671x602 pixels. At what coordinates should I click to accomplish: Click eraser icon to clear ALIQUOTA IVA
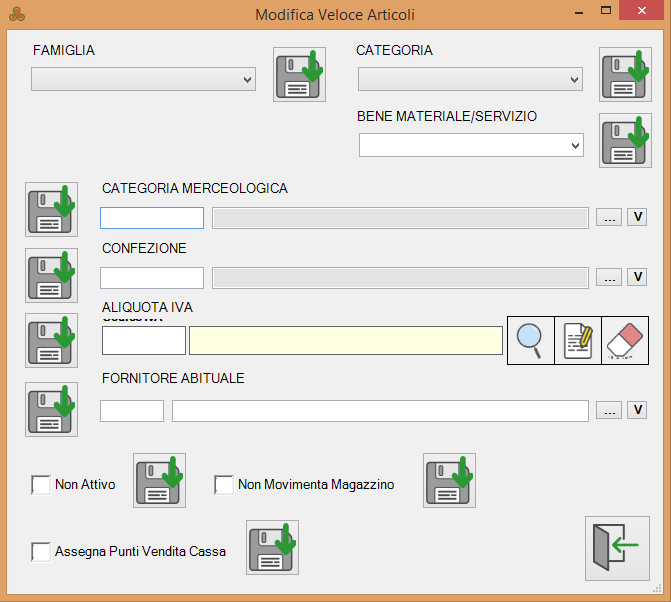pos(625,341)
